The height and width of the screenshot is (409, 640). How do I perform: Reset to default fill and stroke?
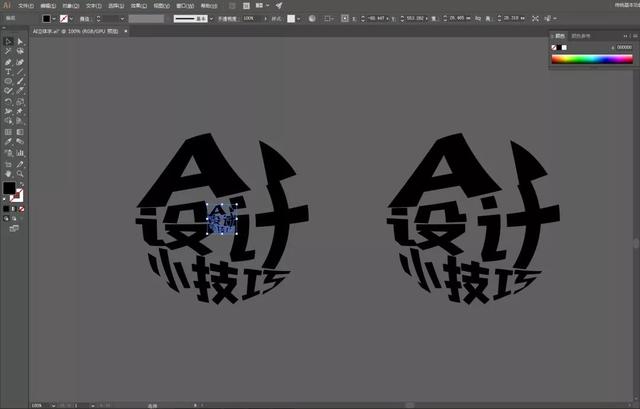click(5, 199)
